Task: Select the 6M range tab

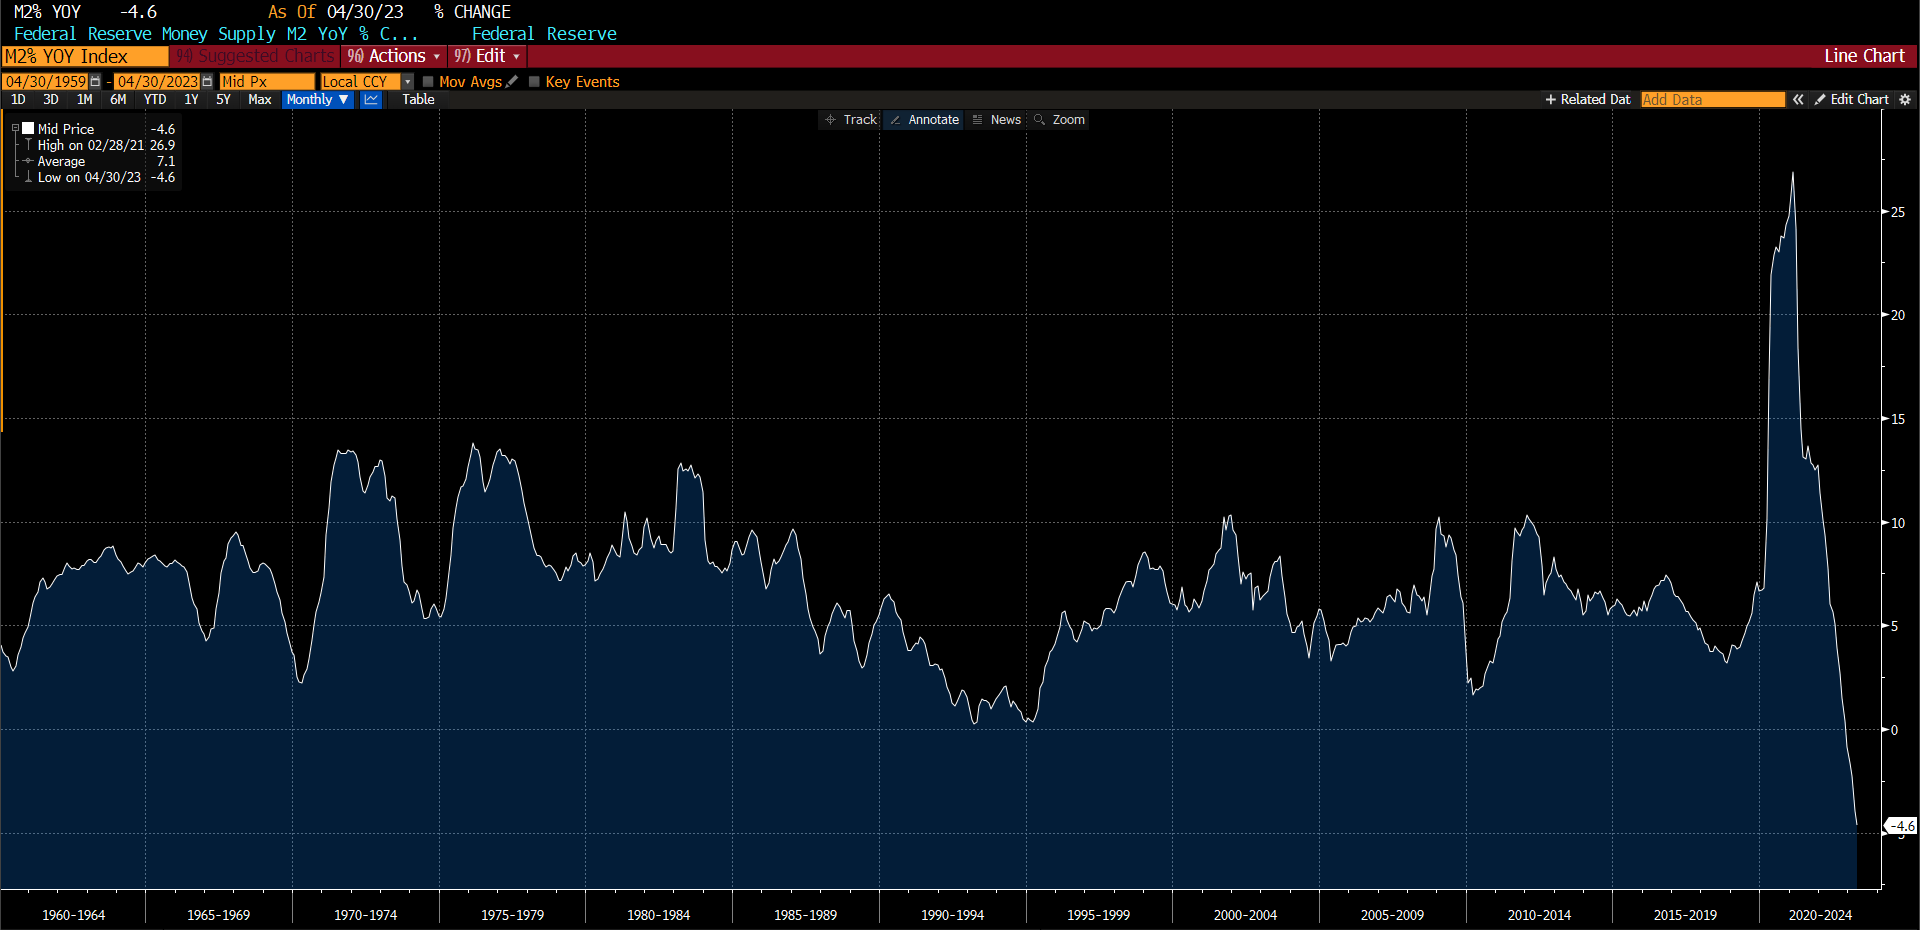Action: point(118,100)
